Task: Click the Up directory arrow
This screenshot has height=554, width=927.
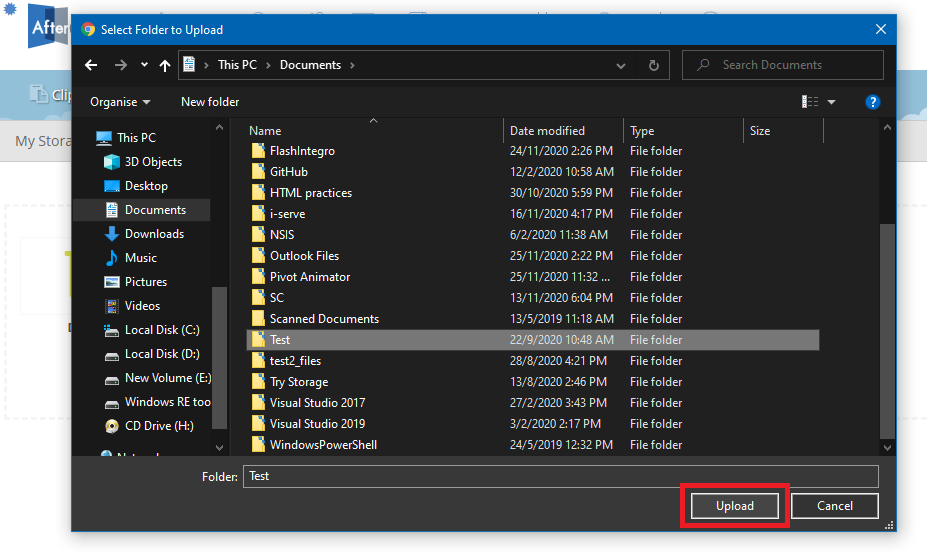Action: (165, 65)
